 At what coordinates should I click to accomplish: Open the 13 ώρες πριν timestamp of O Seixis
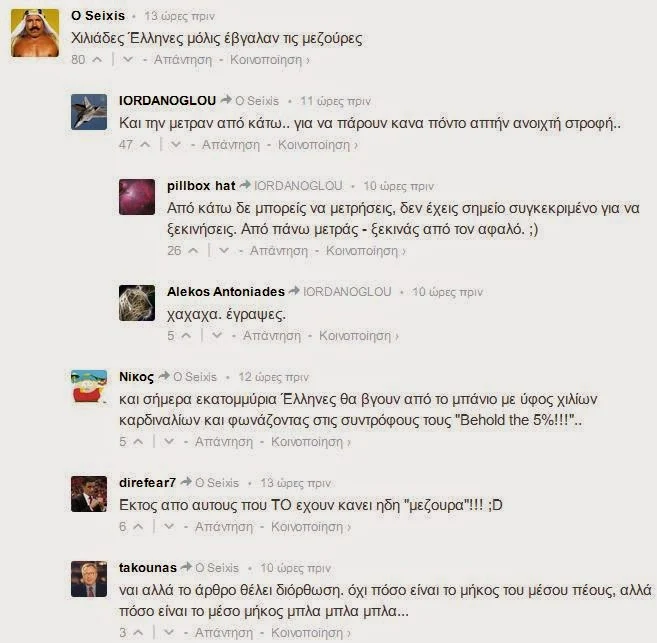(x=179, y=16)
